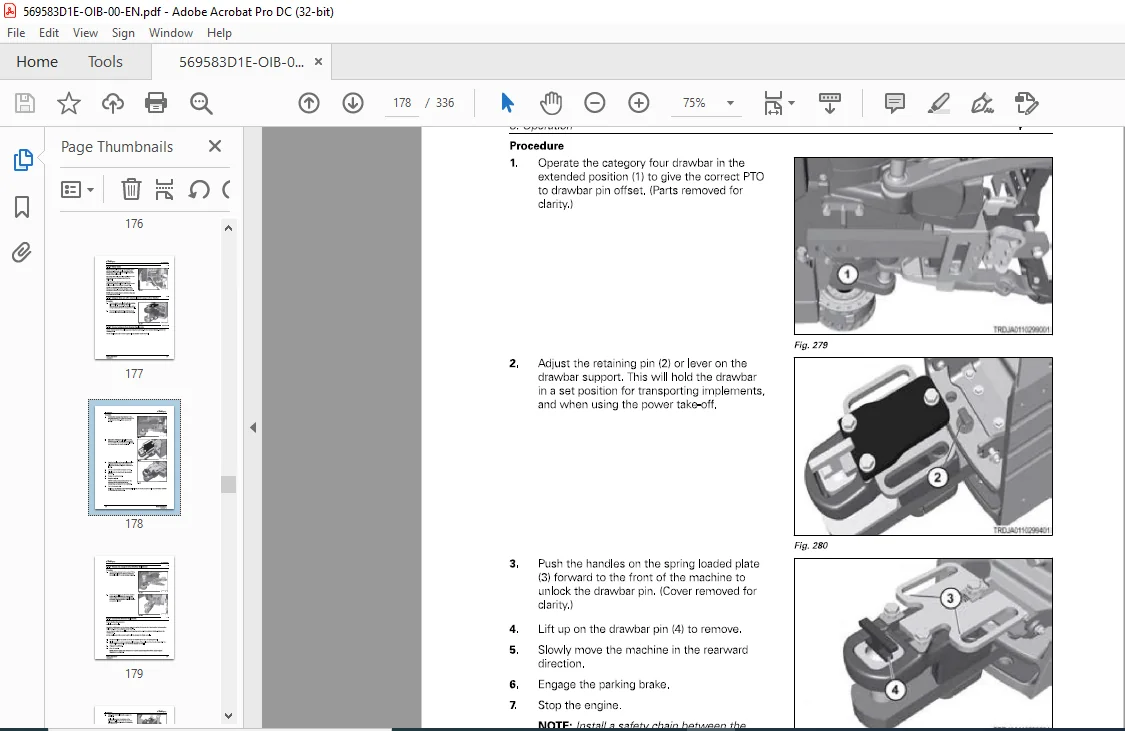
Task: Open the Attachments side panel
Action: click(22, 253)
